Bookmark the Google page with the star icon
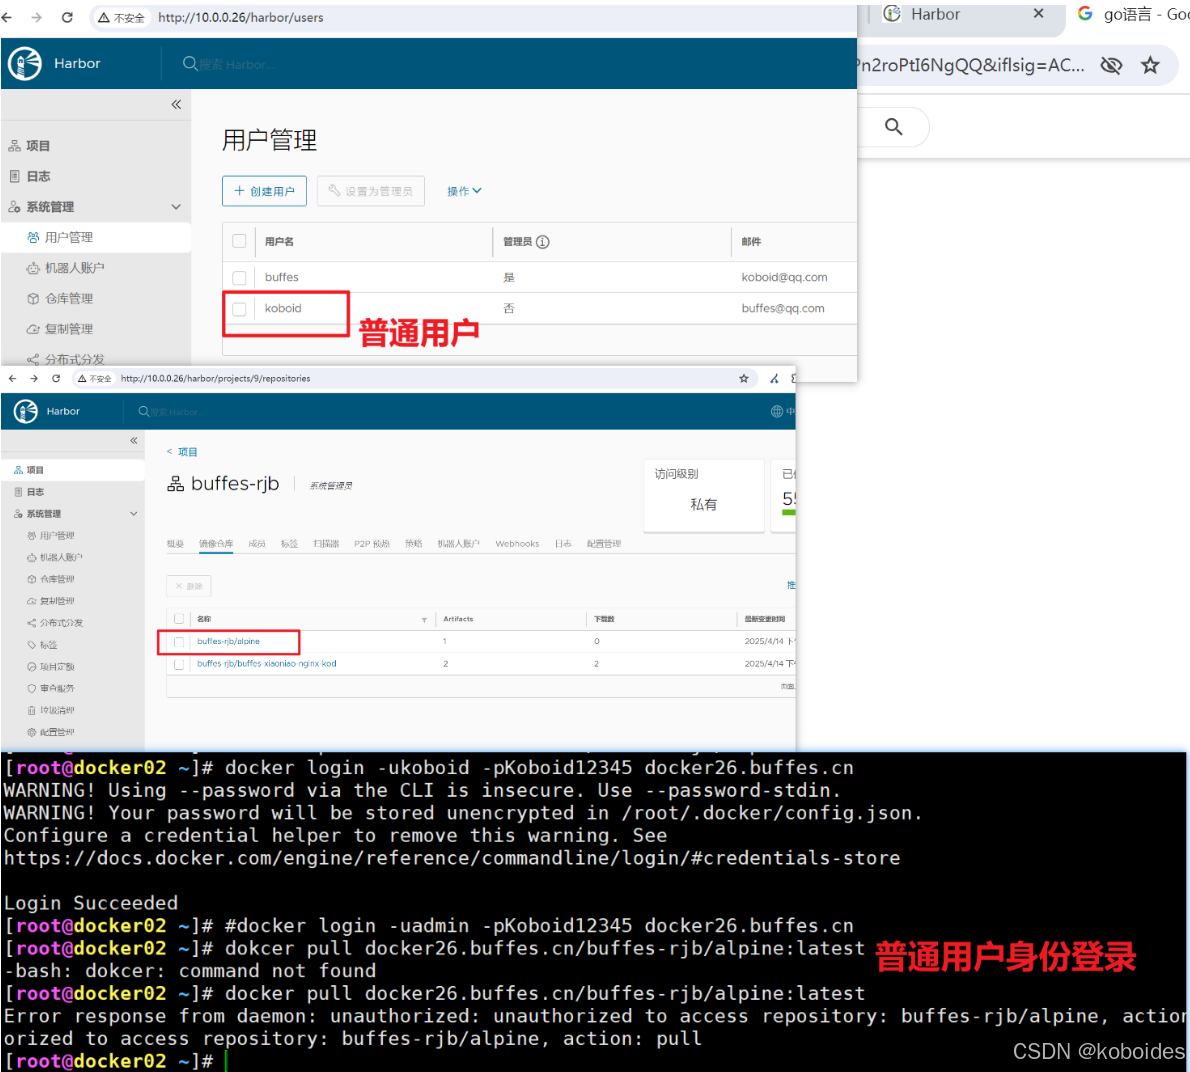Viewport: 1190px width, 1072px height. [1150, 65]
